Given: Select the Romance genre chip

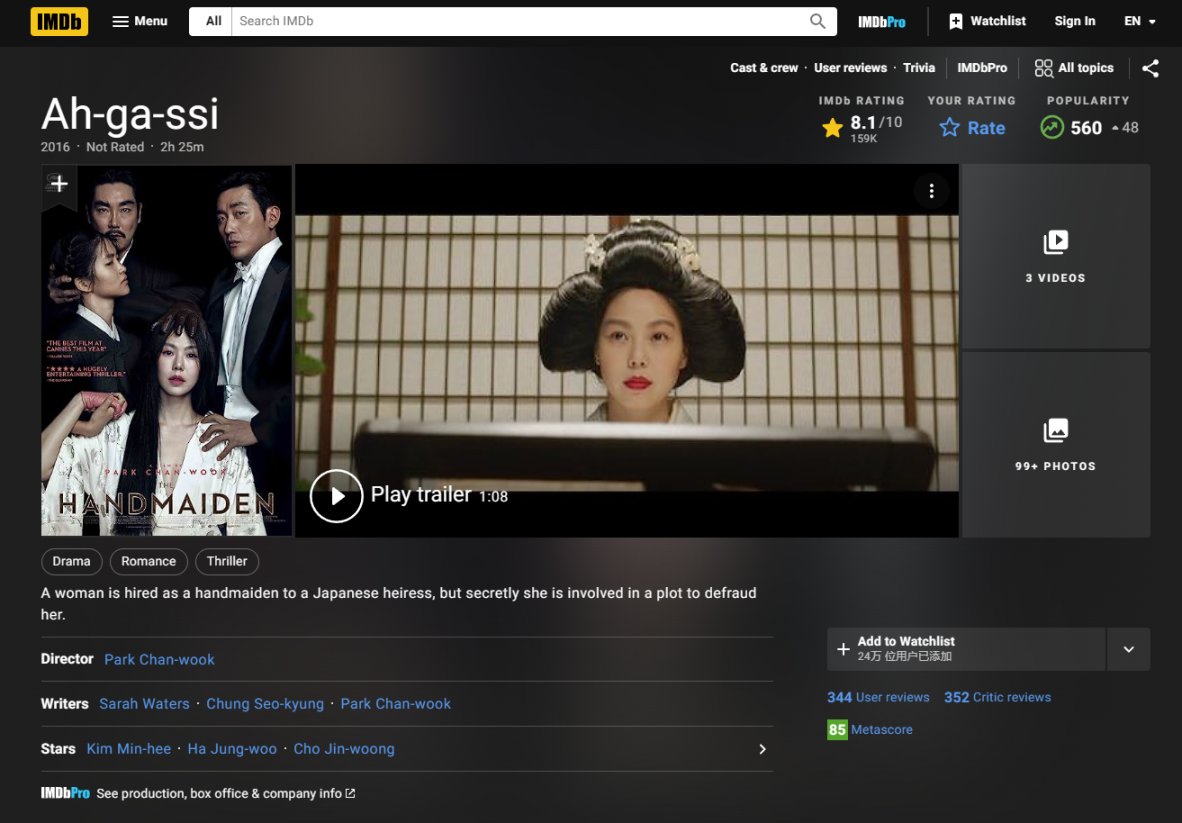Looking at the screenshot, I should tap(149, 561).
